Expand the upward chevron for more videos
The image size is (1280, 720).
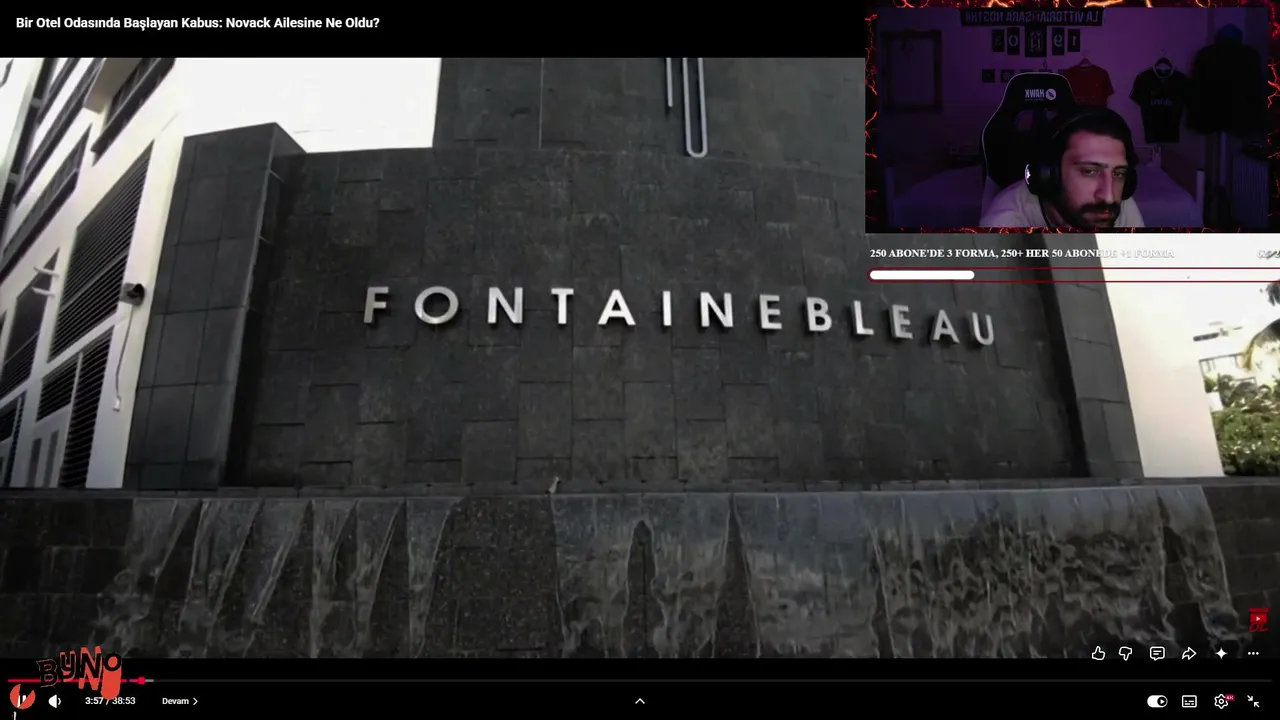tap(640, 701)
